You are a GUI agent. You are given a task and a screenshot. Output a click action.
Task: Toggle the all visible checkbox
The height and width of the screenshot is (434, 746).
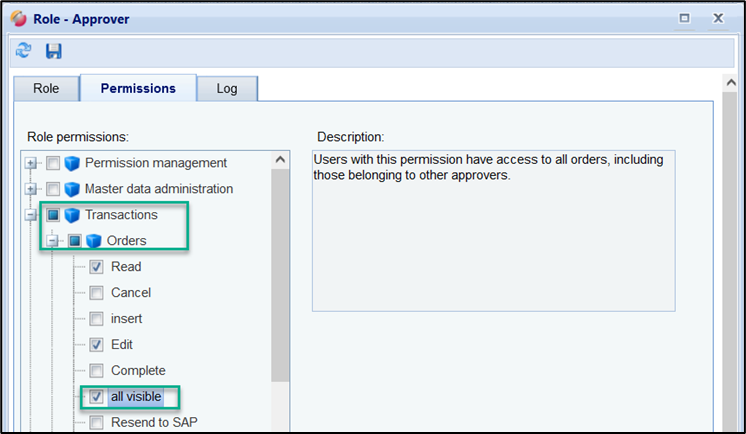pyautogui.click(x=96, y=397)
